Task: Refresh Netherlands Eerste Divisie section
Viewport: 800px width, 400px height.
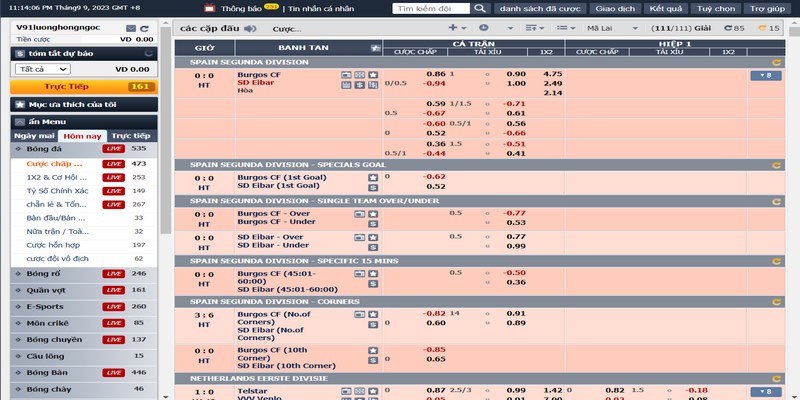Action: click(x=777, y=379)
